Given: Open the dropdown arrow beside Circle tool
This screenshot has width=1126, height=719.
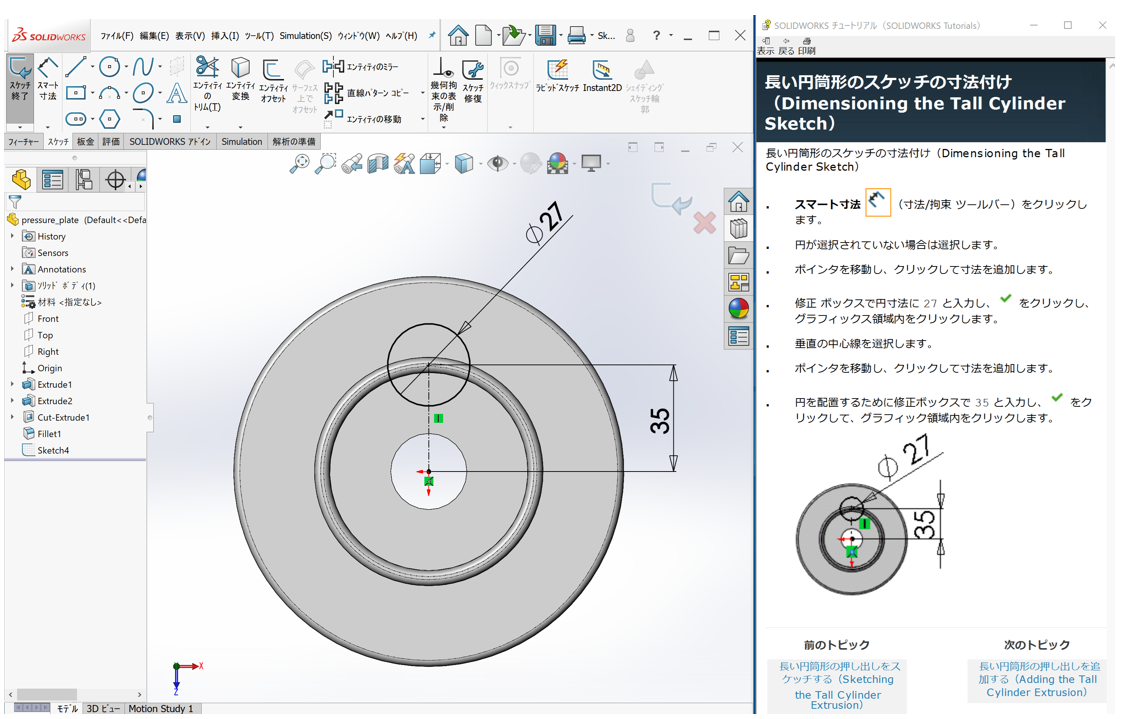Looking at the screenshot, I should tap(126, 68).
